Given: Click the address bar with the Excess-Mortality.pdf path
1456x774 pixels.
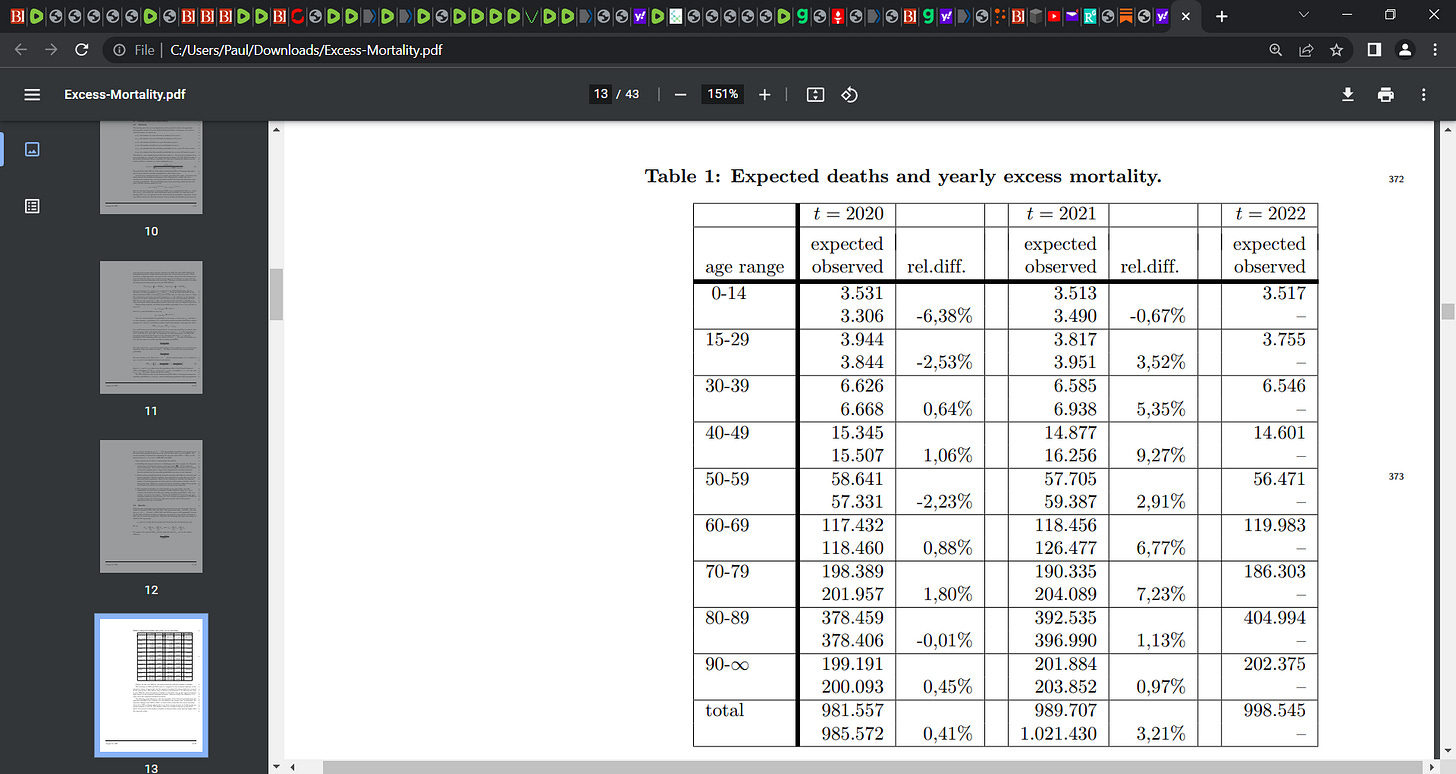Looking at the screenshot, I should point(306,49).
